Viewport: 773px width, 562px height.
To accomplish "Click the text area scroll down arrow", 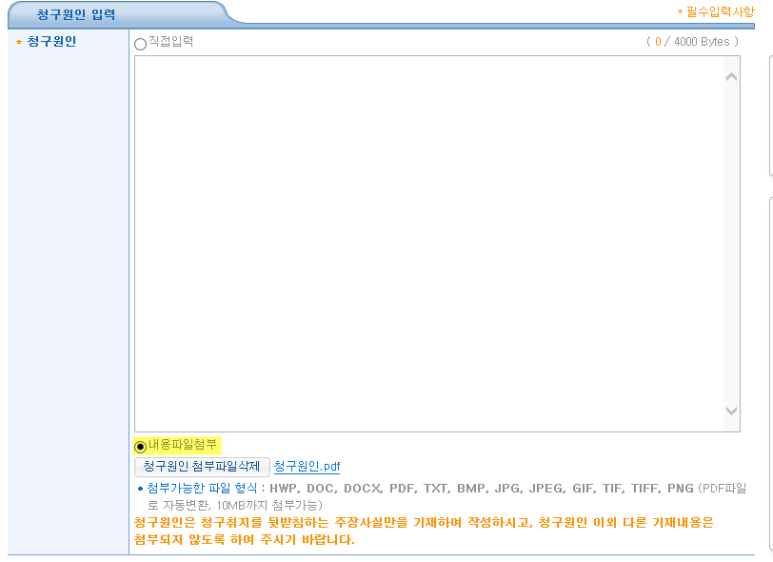I will tap(732, 411).
